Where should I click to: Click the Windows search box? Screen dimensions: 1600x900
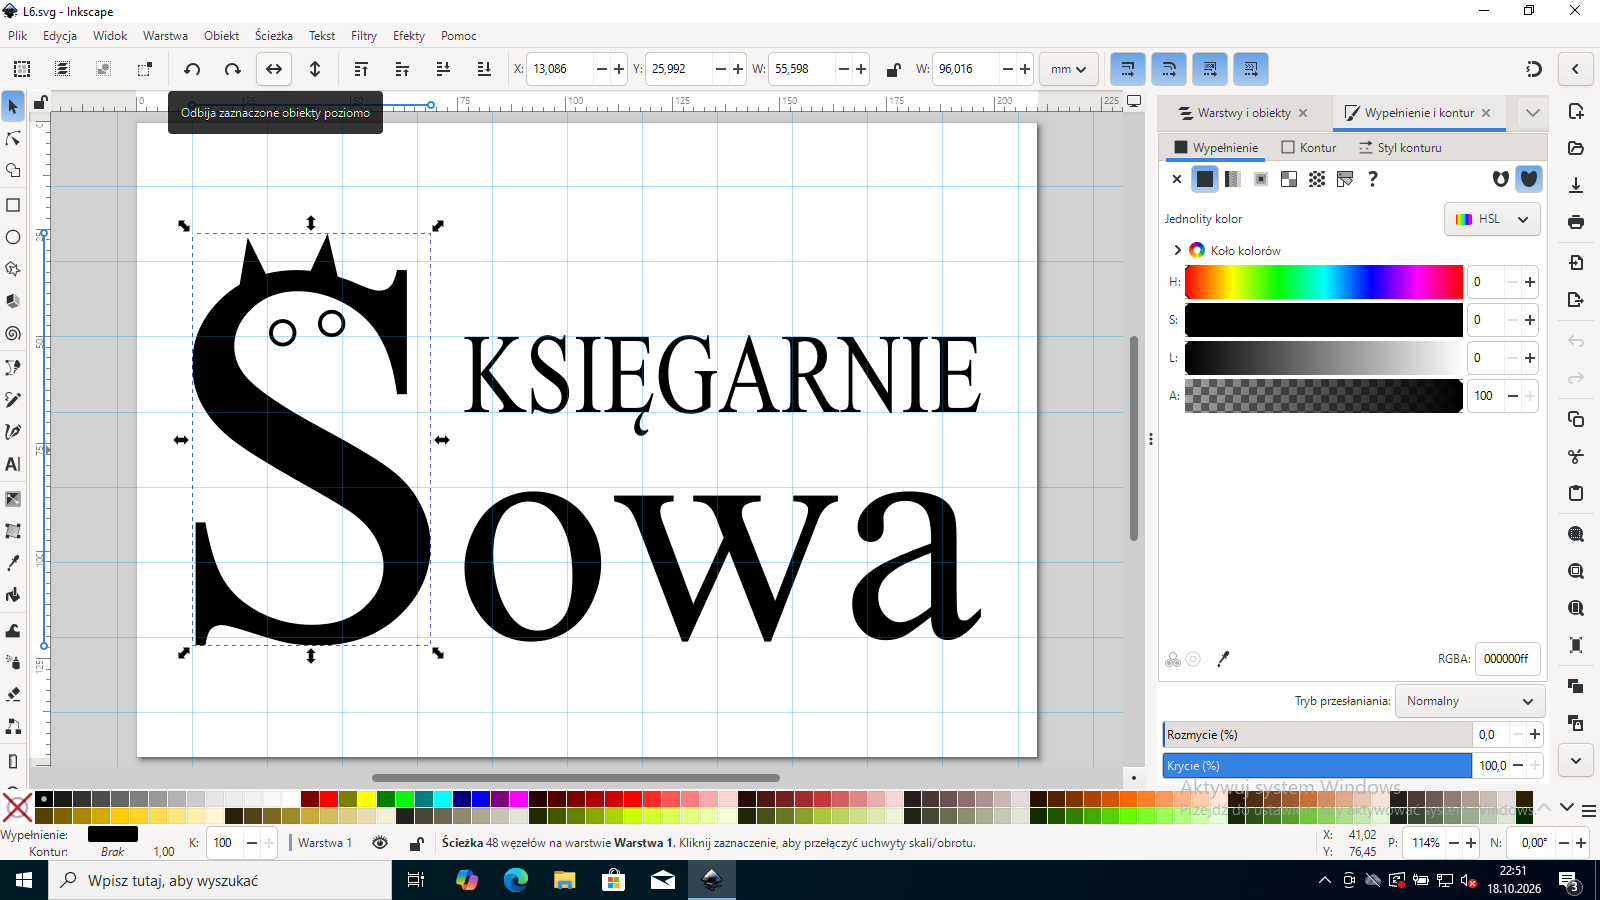pos(220,880)
